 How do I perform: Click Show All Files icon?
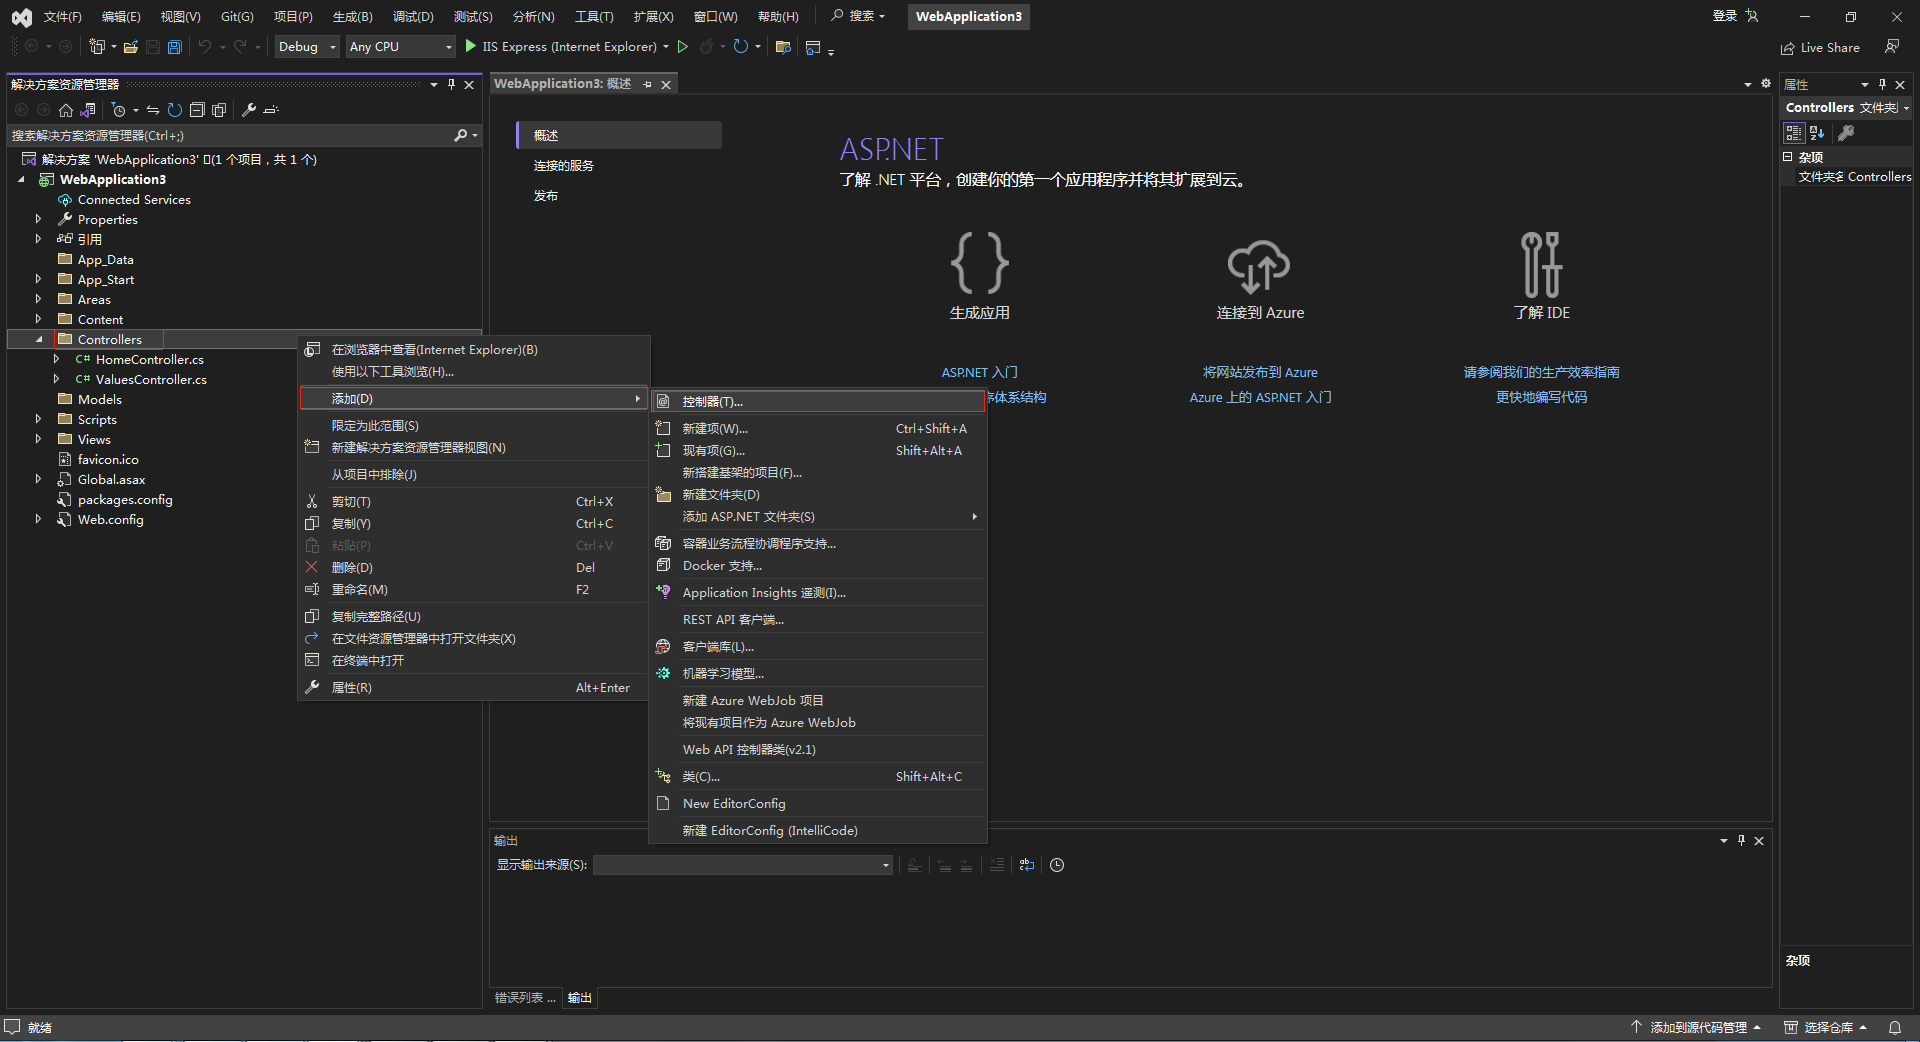[219, 110]
